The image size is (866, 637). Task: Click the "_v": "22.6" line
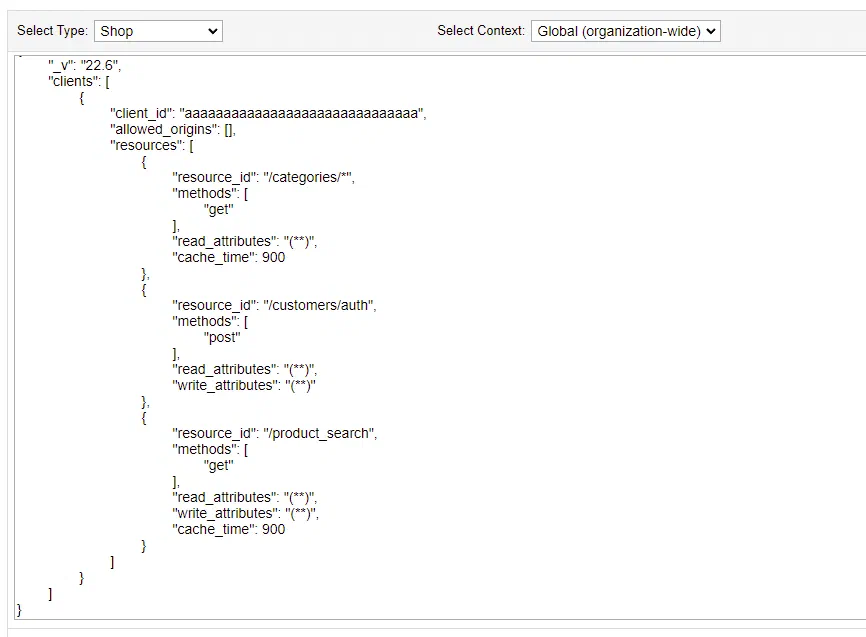[85, 65]
